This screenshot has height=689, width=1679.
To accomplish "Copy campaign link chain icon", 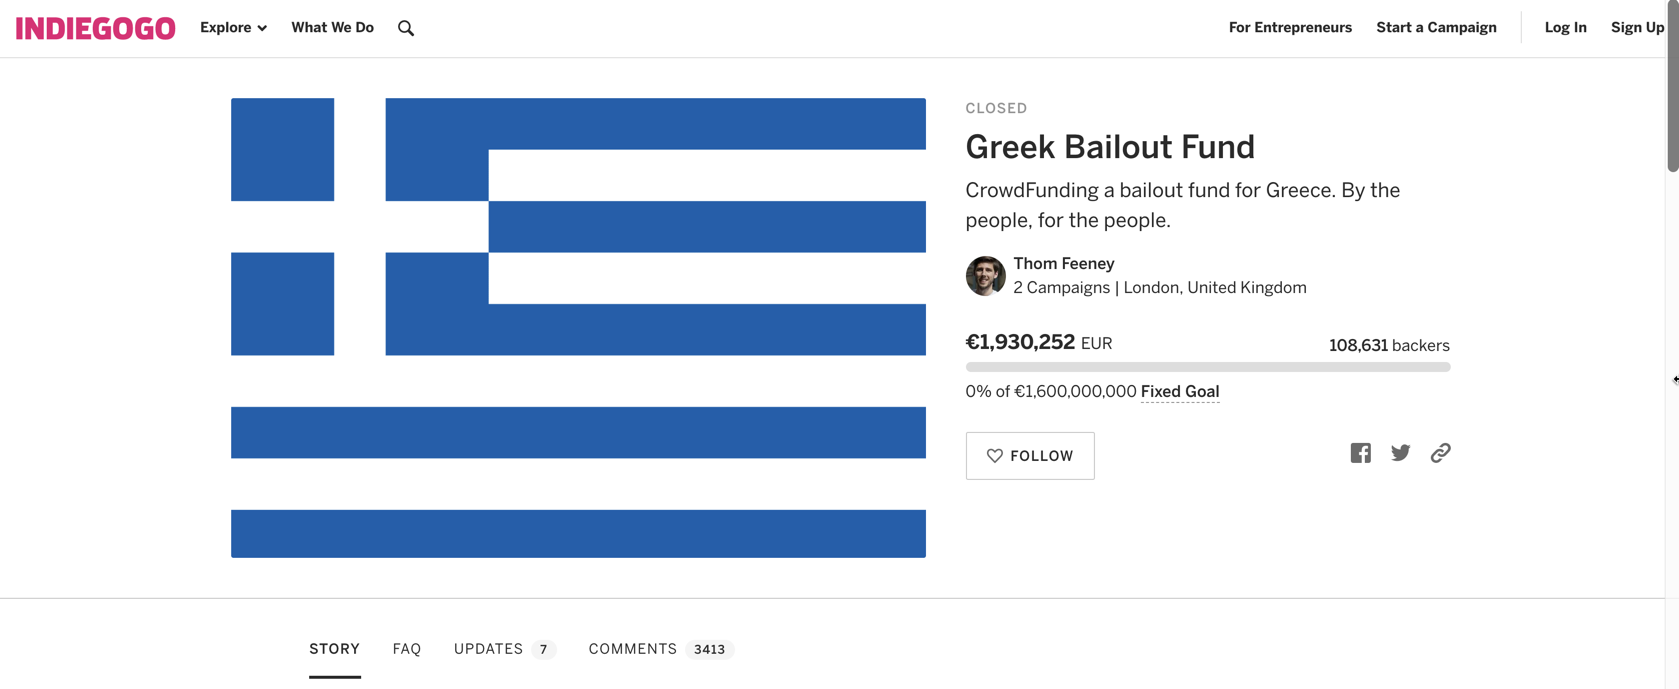I will point(1440,453).
